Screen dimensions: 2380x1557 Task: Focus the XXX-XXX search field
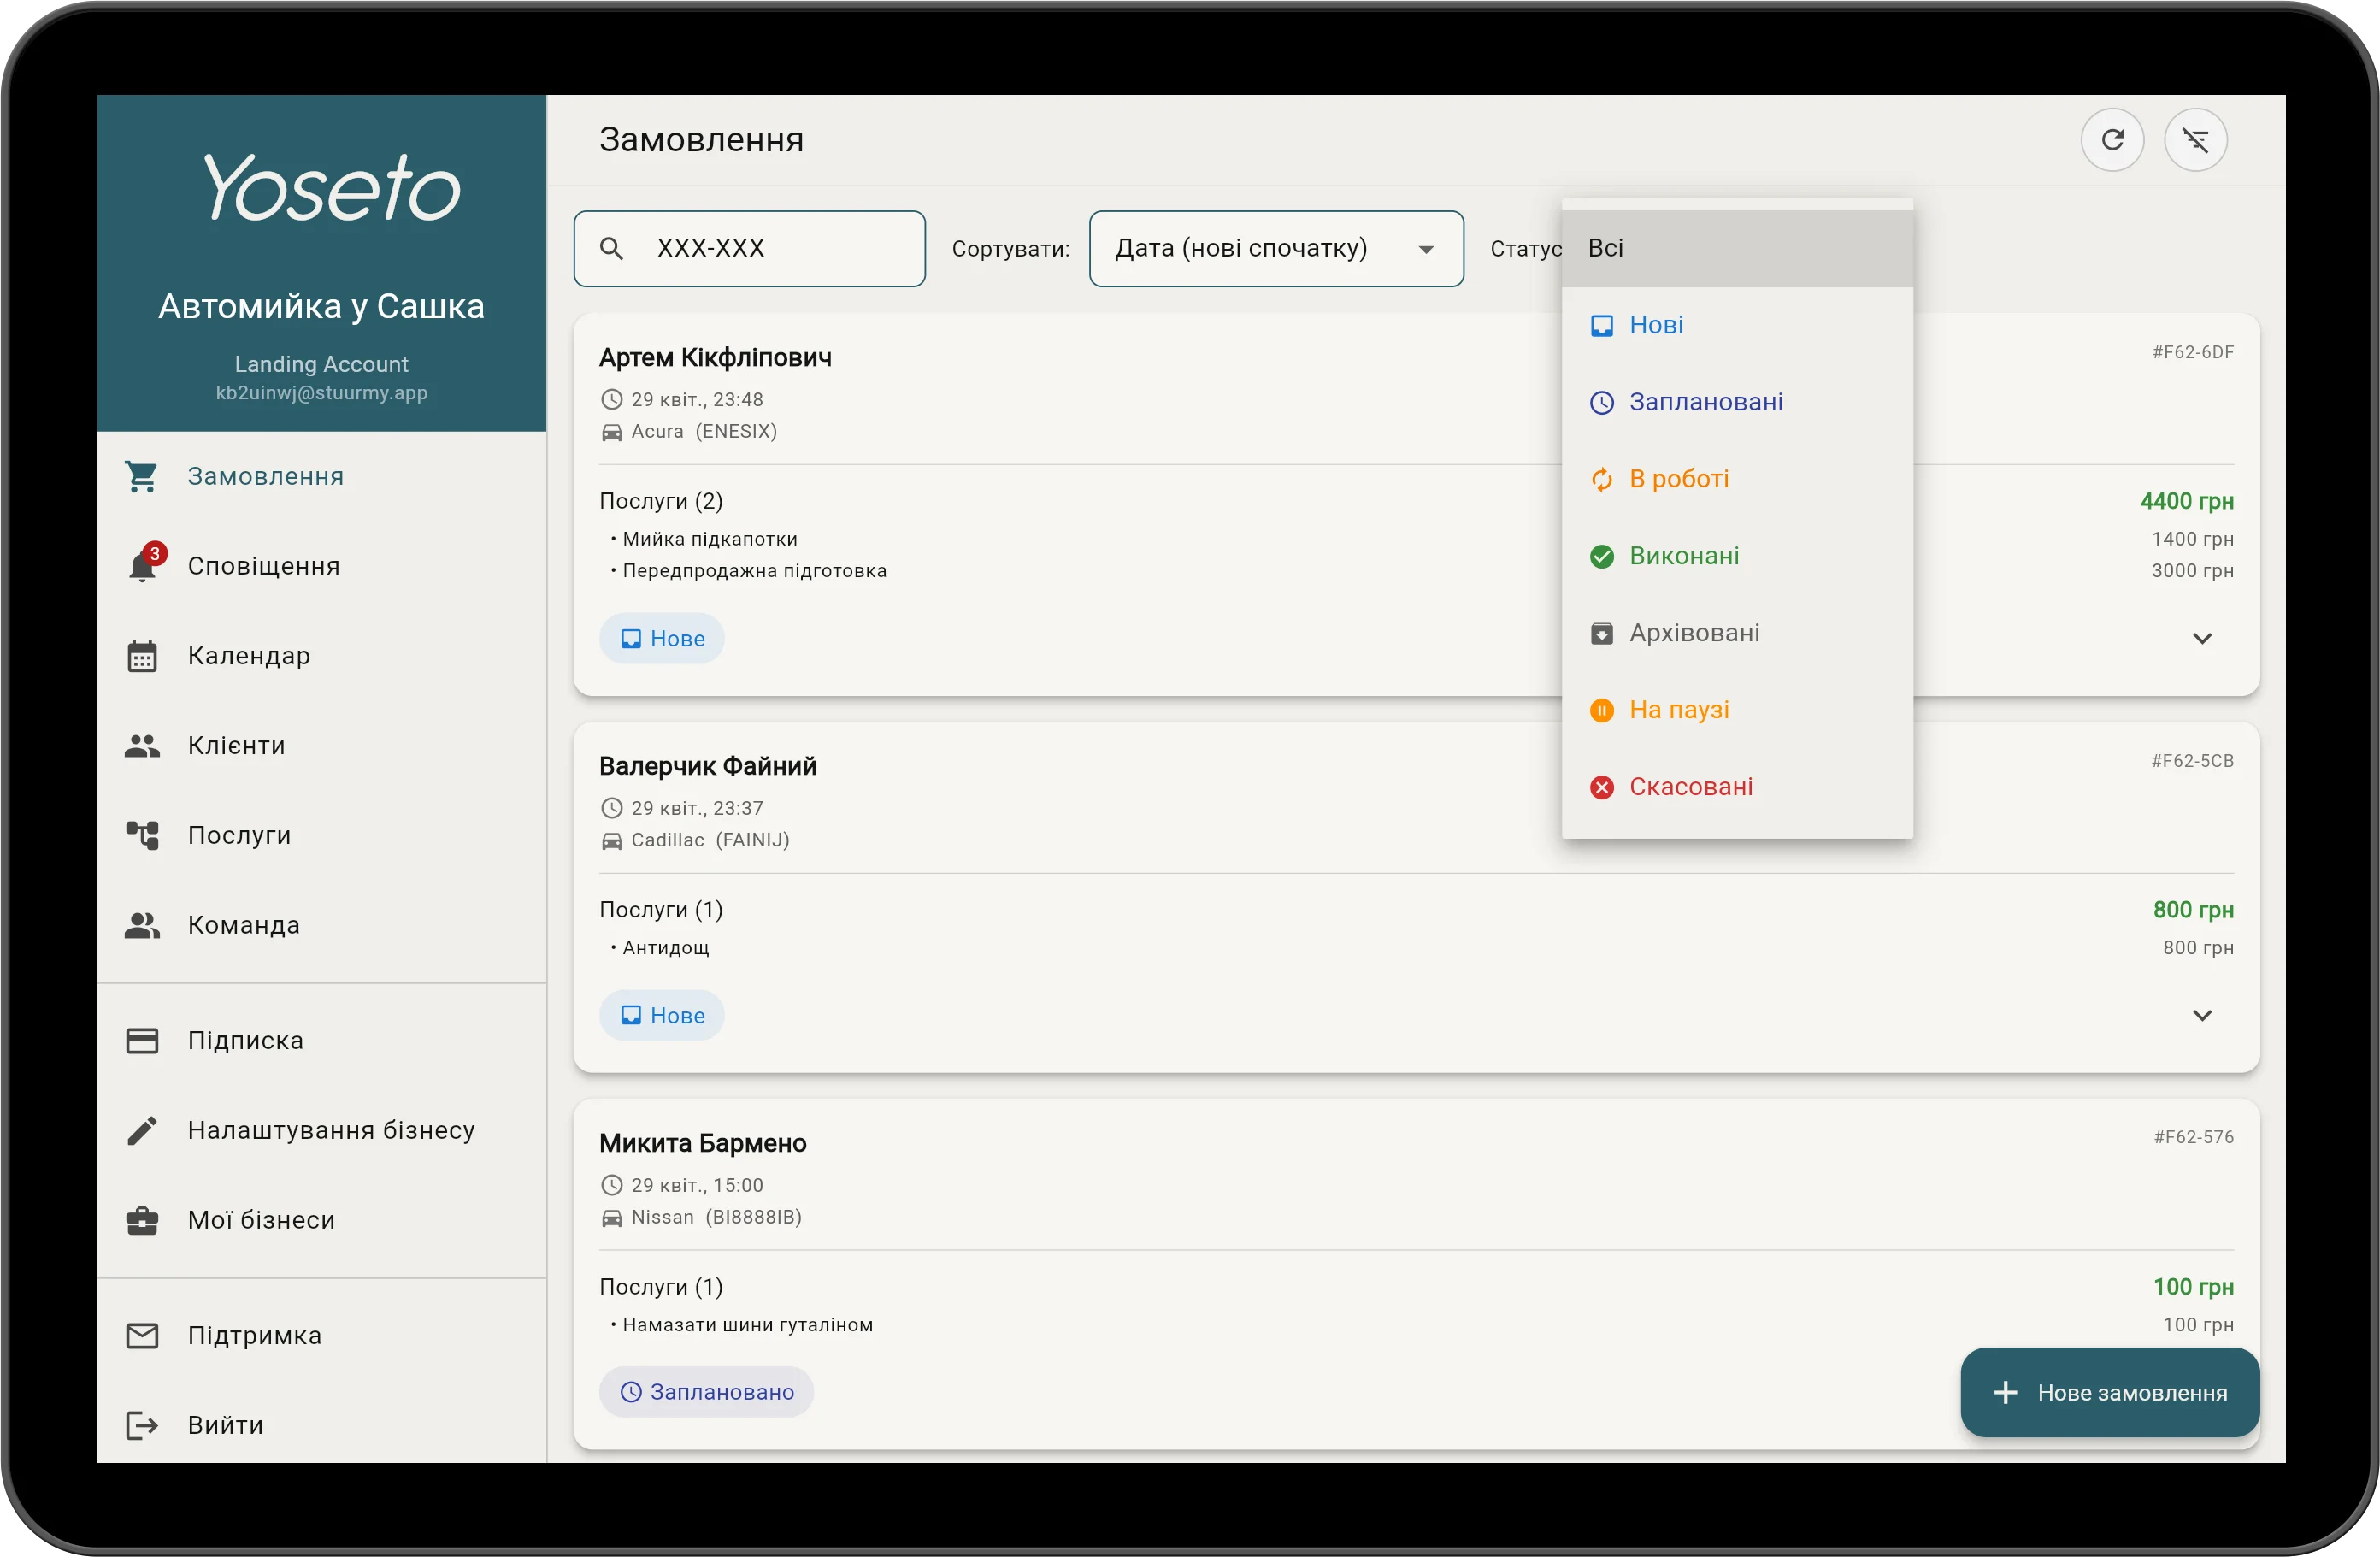(x=749, y=249)
